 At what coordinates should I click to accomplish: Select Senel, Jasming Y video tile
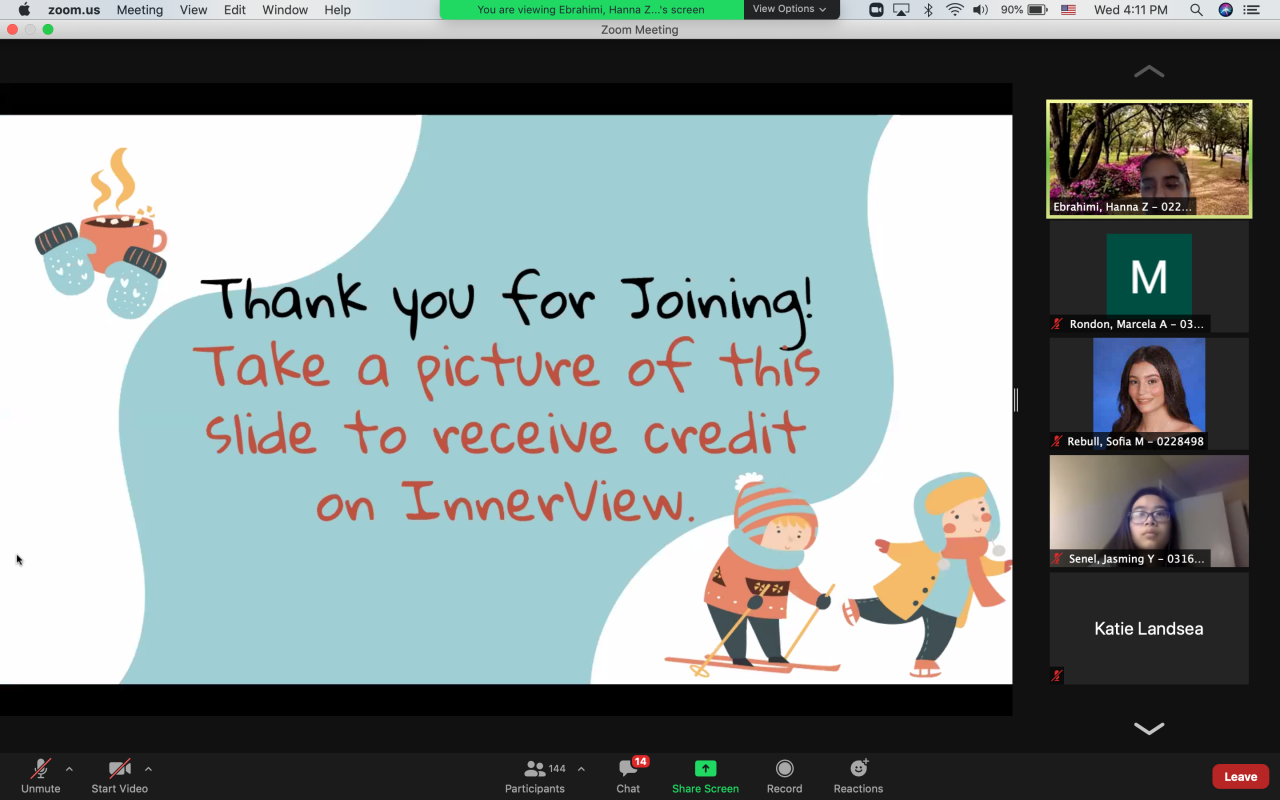(x=1149, y=511)
